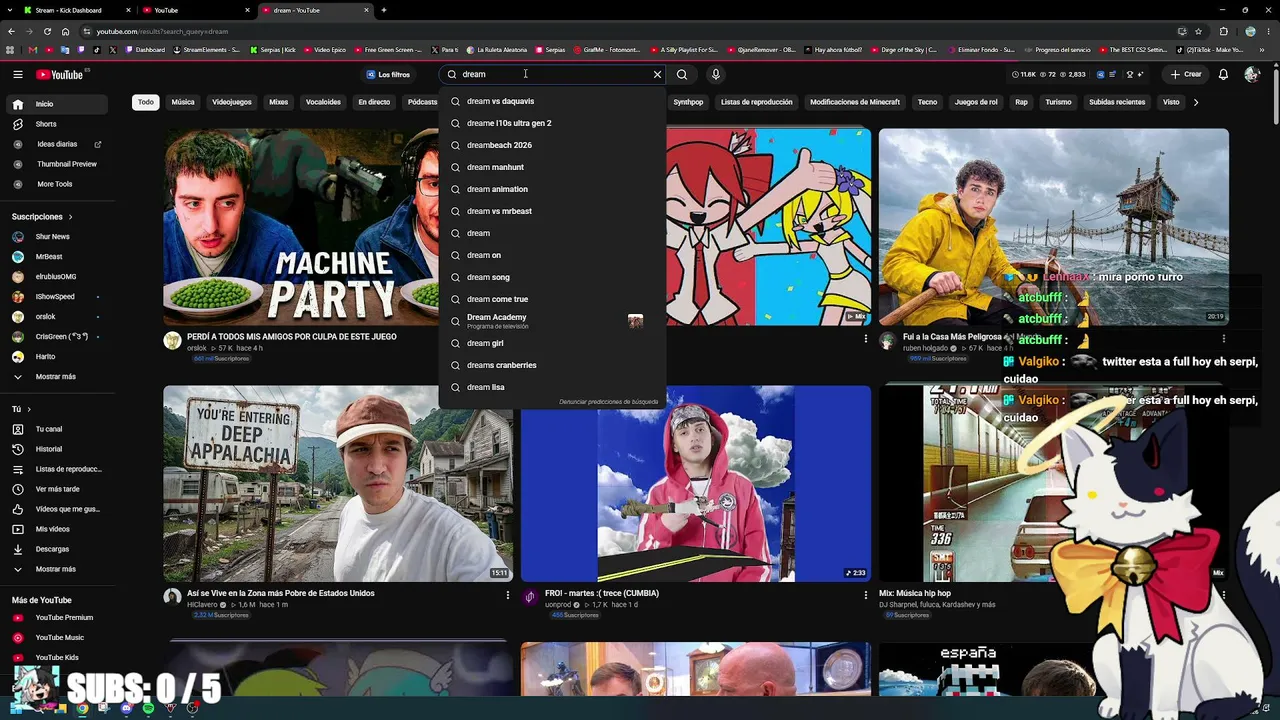Expand Mostrar más under subscriptions
1280x720 pixels.
pyautogui.click(x=57, y=377)
